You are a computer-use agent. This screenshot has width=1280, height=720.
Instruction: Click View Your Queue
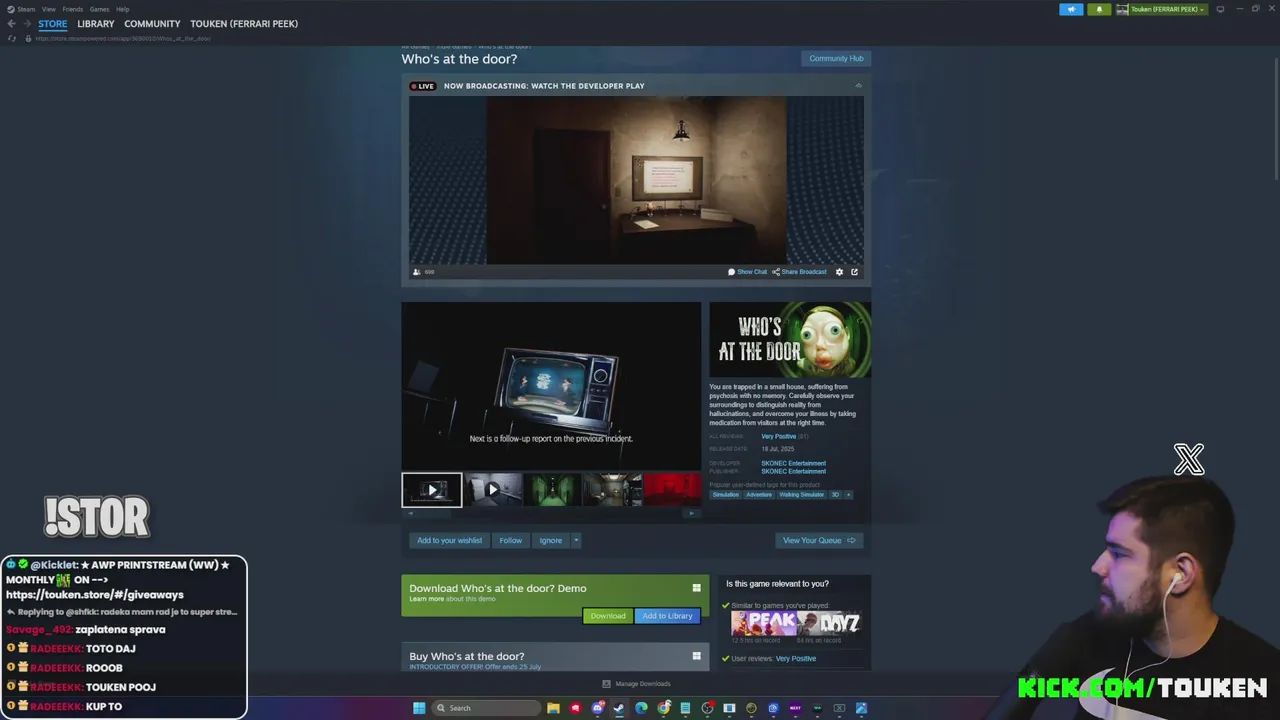[819, 540]
